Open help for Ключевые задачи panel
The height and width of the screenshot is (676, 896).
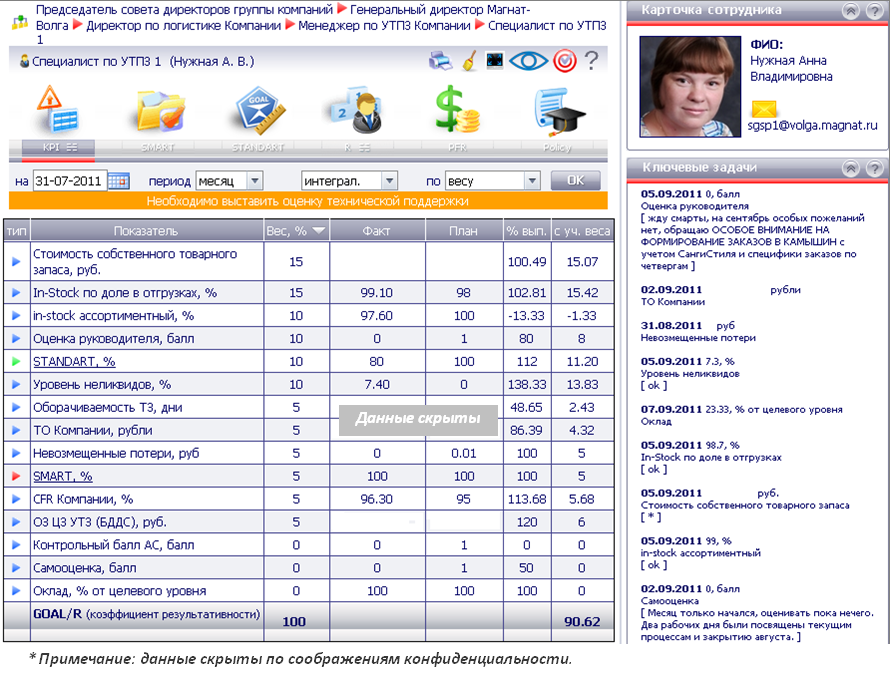(x=875, y=168)
